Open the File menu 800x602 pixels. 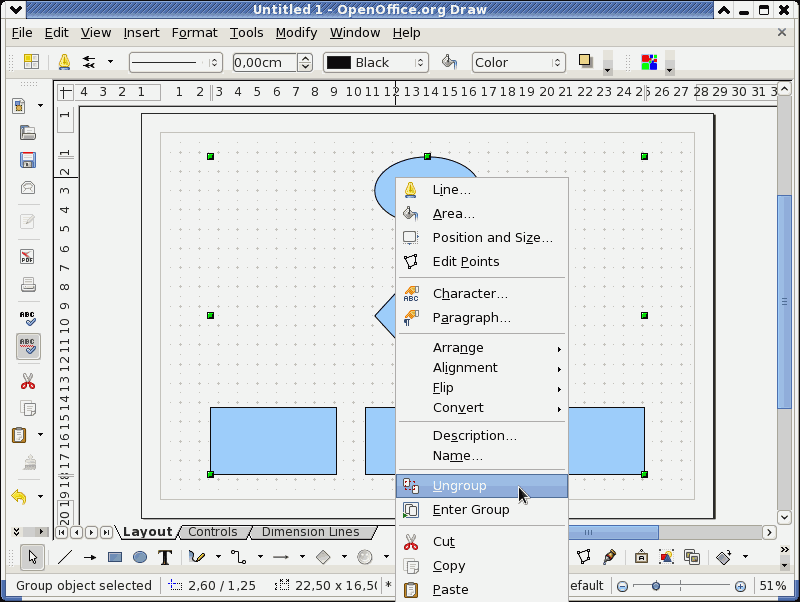click(22, 33)
